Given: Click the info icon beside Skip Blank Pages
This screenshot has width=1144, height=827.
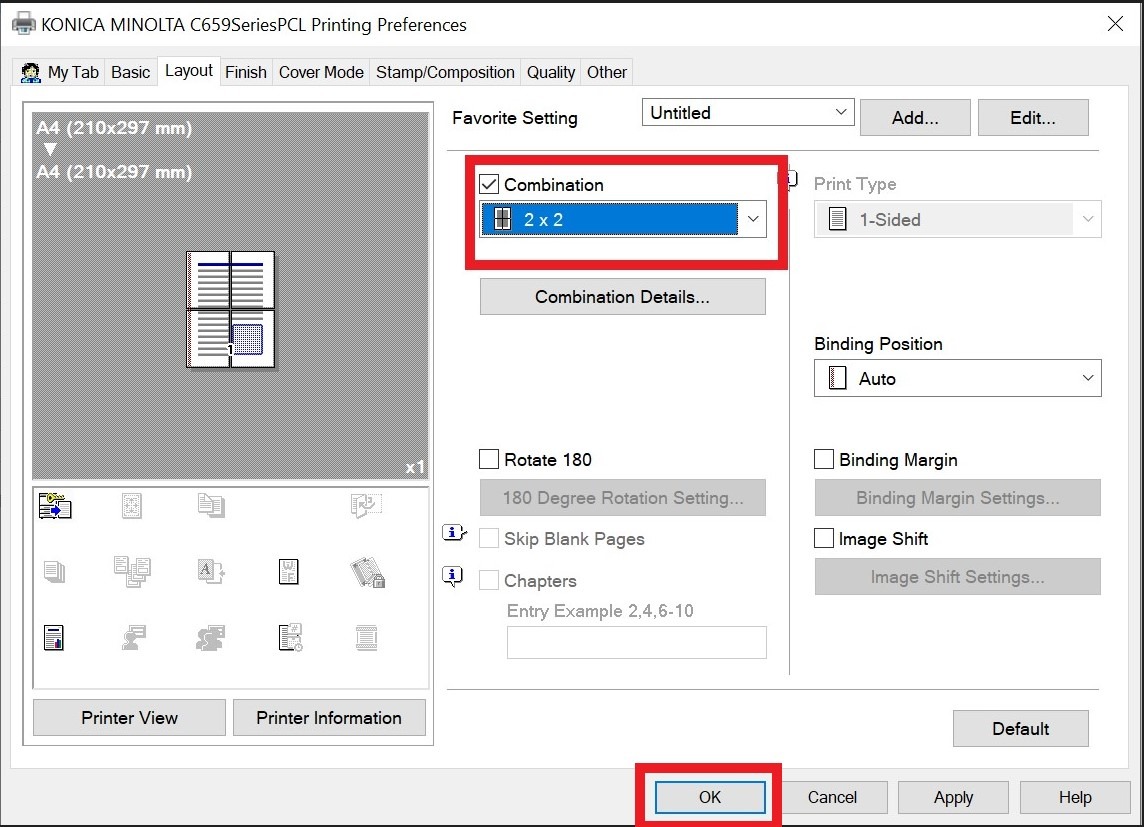Looking at the screenshot, I should tap(453, 534).
